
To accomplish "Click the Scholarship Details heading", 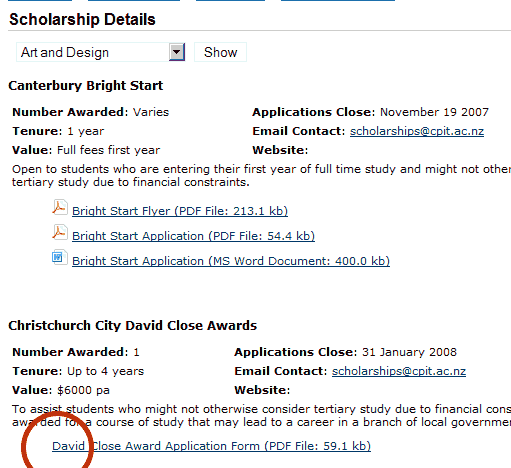I will [x=82, y=19].
